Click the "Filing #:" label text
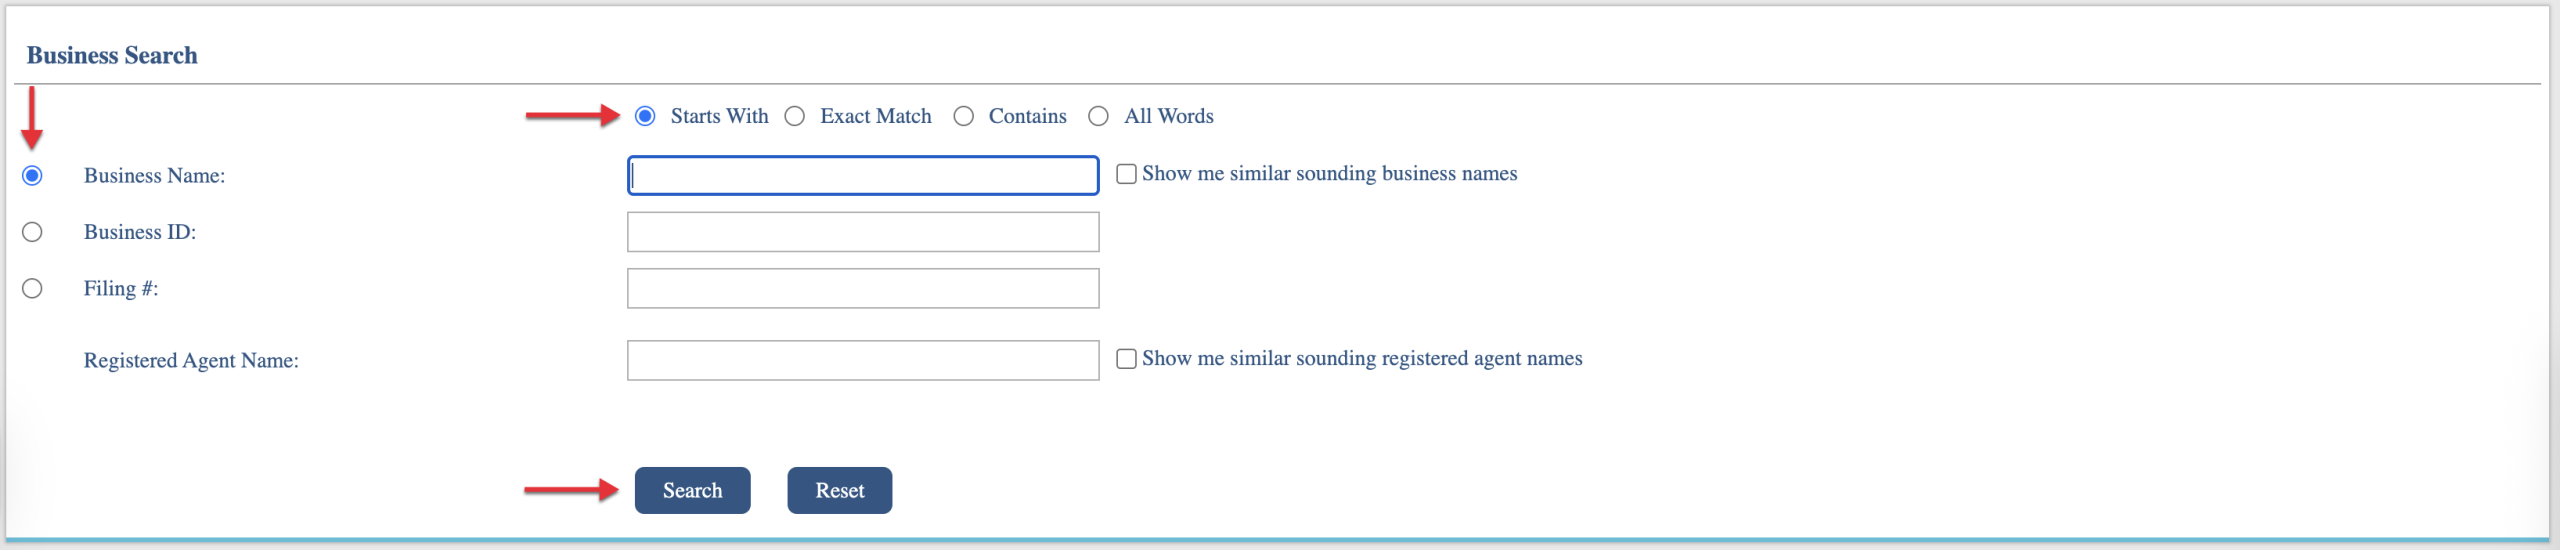 point(121,289)
